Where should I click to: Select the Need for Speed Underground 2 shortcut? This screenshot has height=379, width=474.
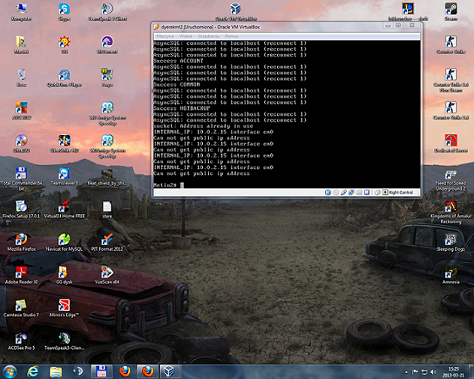point(451,181)
